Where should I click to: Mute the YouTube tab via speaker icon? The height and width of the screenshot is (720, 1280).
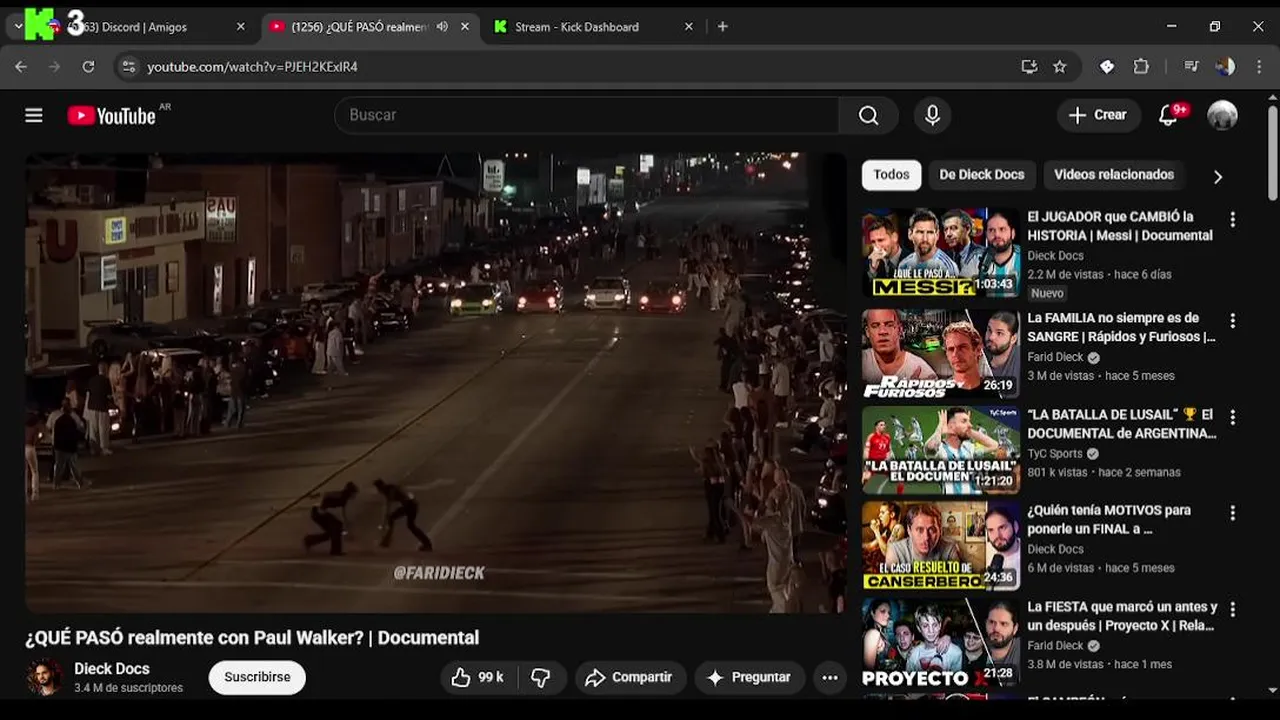(442, 27)
